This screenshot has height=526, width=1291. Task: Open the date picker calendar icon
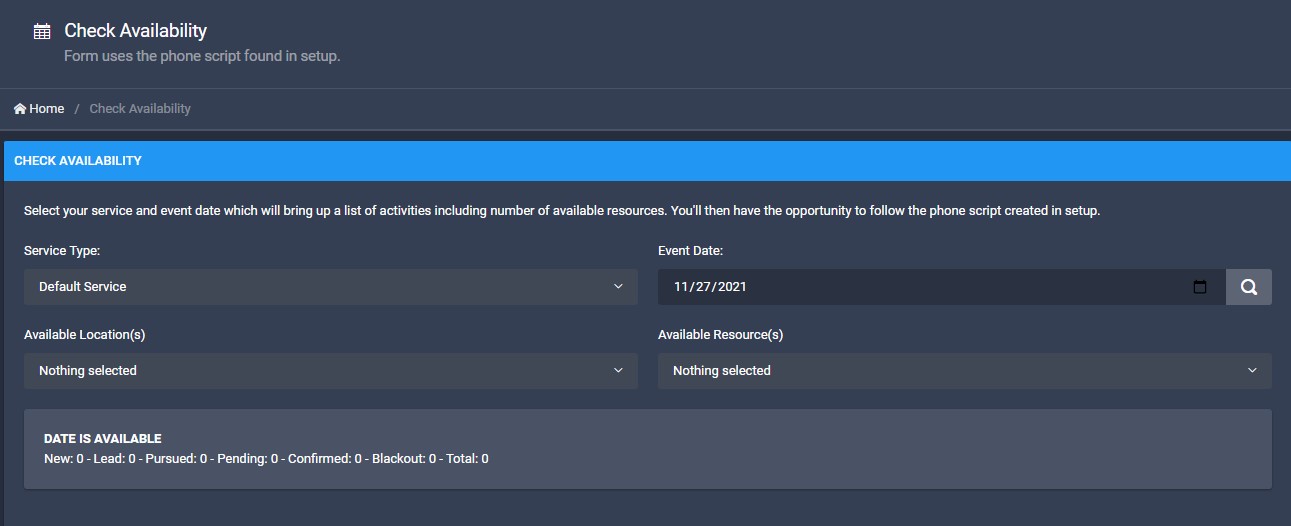pos(1200,287)
